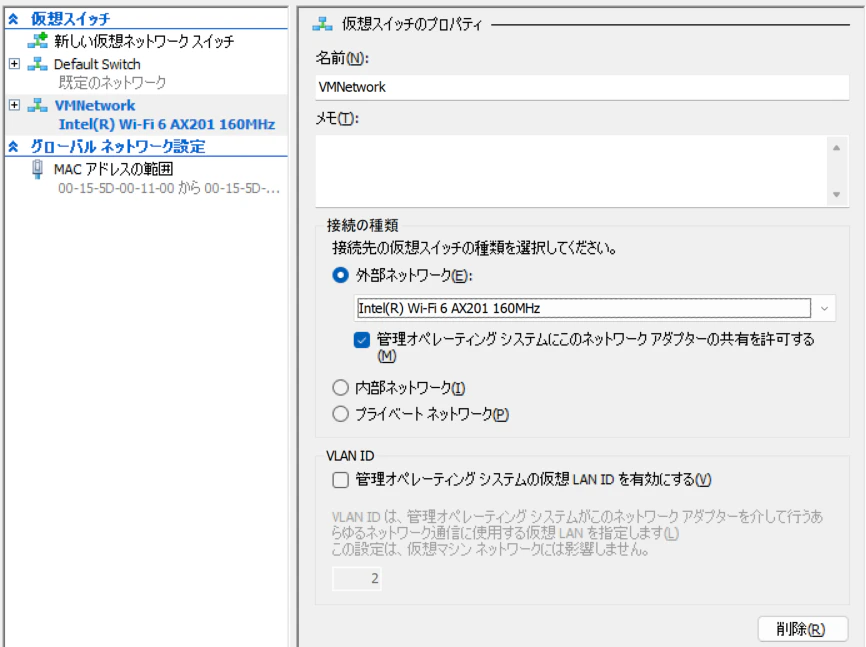Image resolution: width=866 pixels, height=647 pixels.
Task: Click the 仮想スイッチのプロパティ header icon
Action: (x=323, y=24)
